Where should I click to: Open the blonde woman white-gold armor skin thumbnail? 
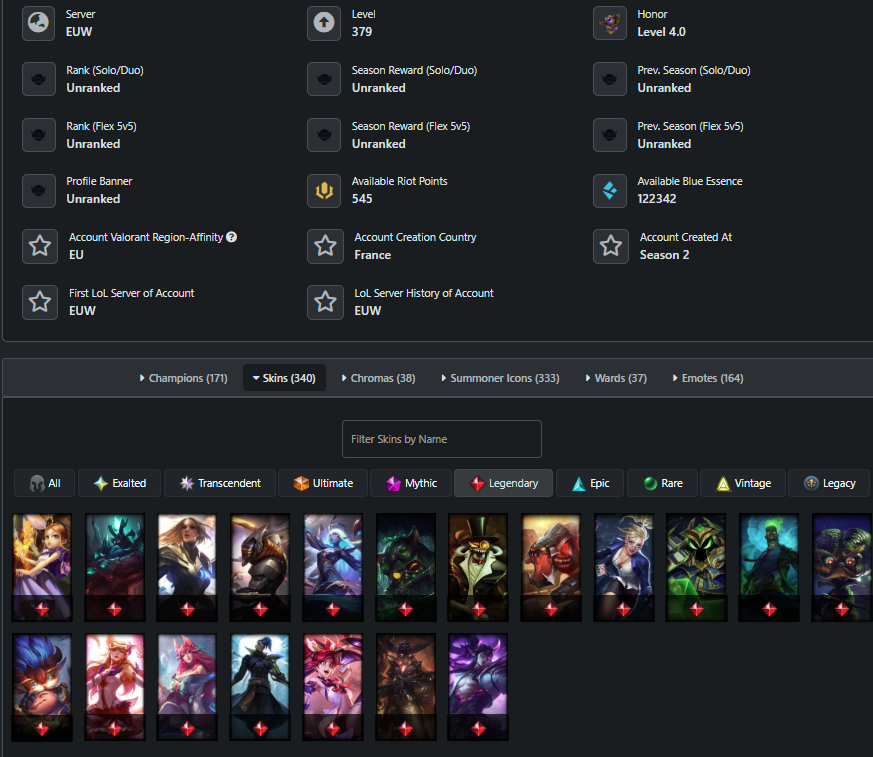[187, 567]
